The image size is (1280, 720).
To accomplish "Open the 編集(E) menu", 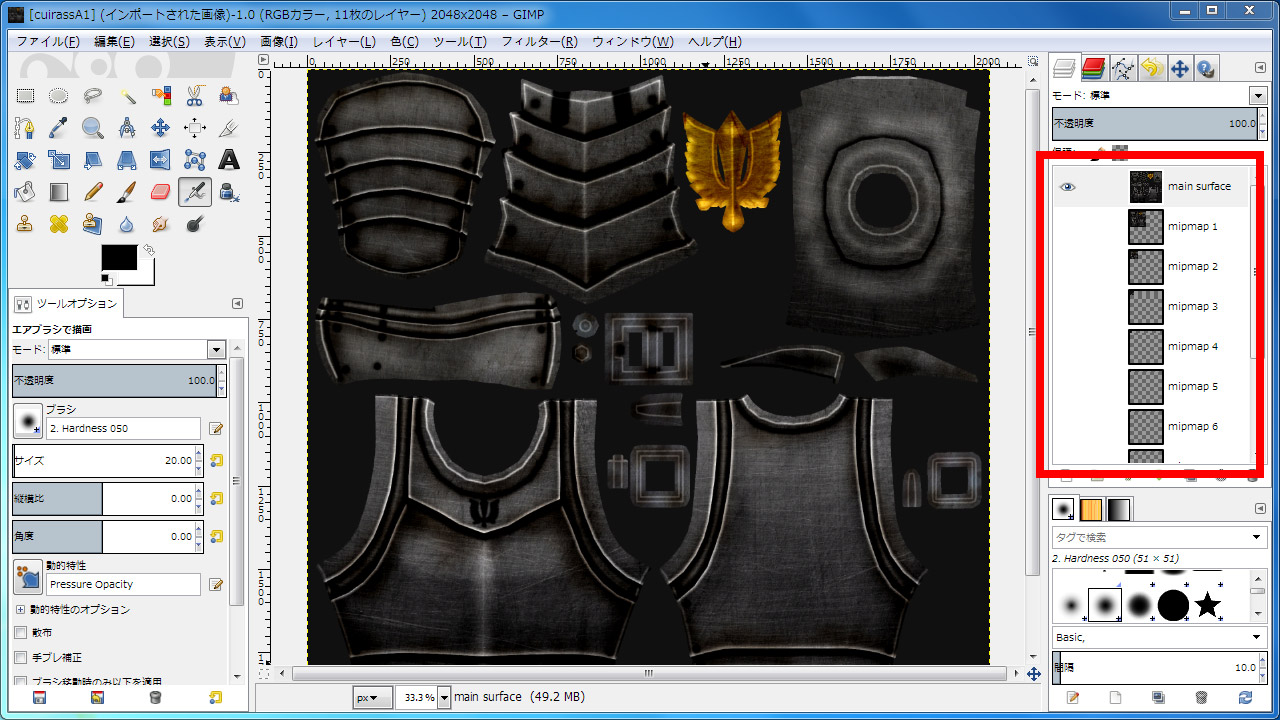I will coord(114,42).
